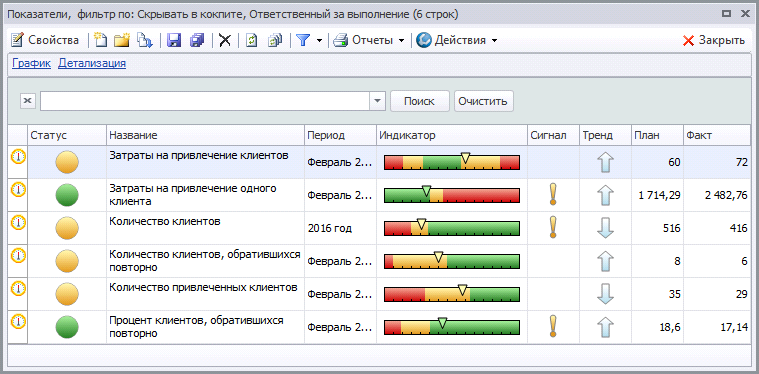Click the funnel filter icon
This screenshot has height=374, width=759.
pos(303,40)
